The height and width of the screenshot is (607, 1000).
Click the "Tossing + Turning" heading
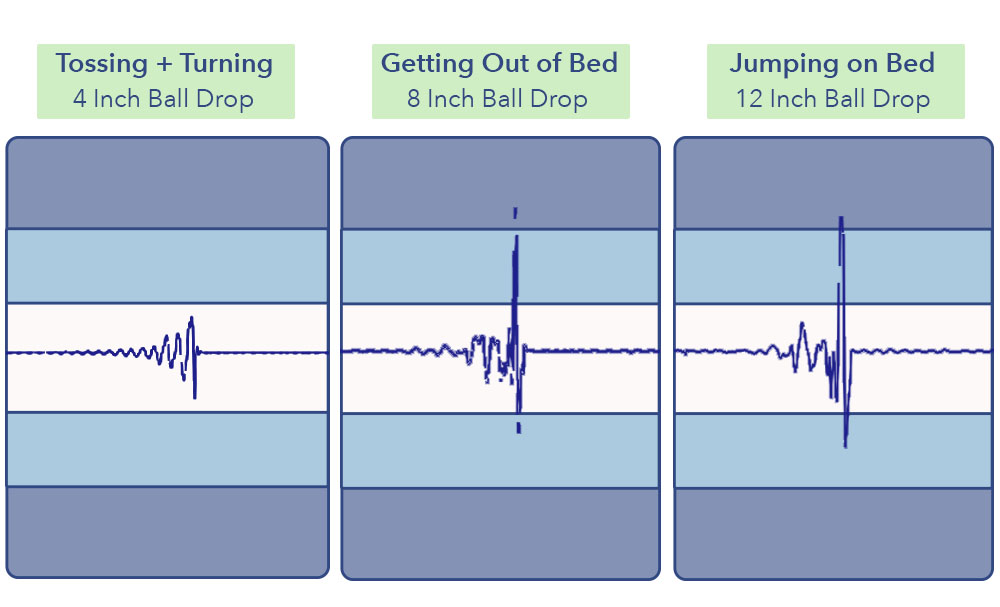(x=164, y=64)
